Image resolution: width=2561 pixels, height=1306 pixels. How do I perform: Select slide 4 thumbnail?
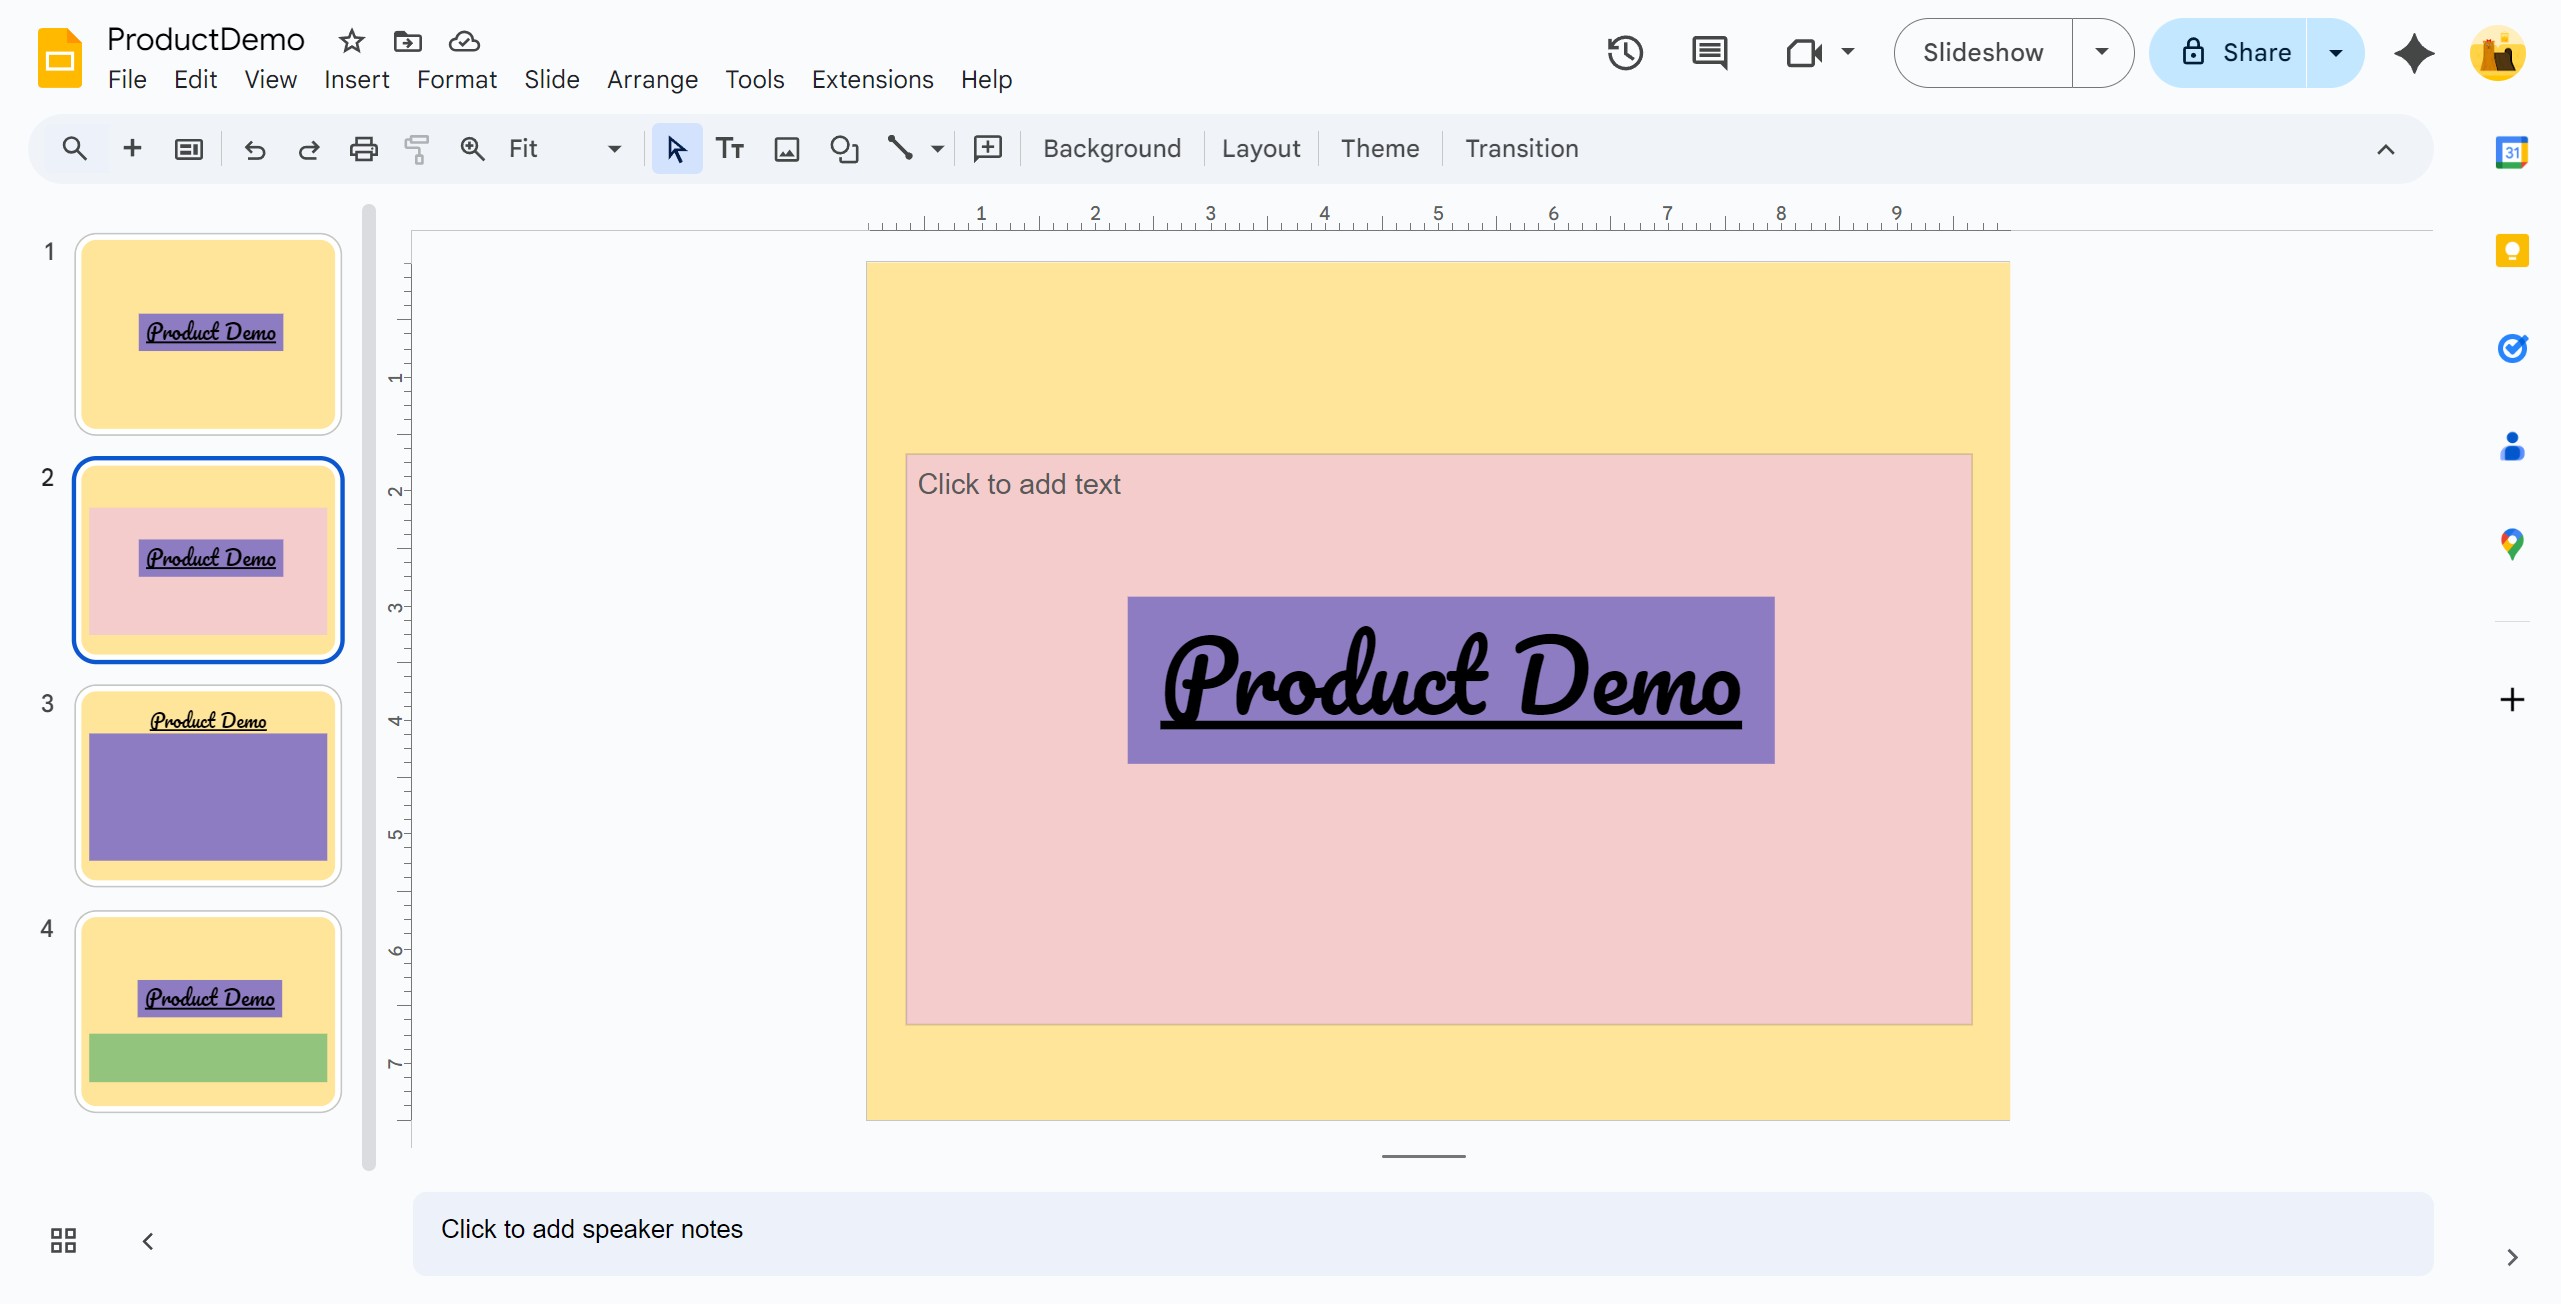click(x=208, y=1011)
